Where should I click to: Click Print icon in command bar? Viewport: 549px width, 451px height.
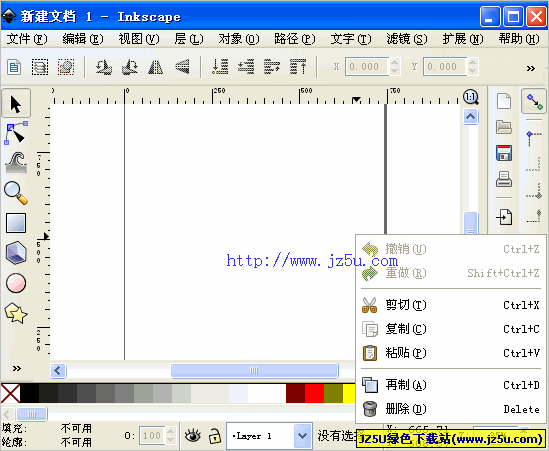[x=504, y=179]
